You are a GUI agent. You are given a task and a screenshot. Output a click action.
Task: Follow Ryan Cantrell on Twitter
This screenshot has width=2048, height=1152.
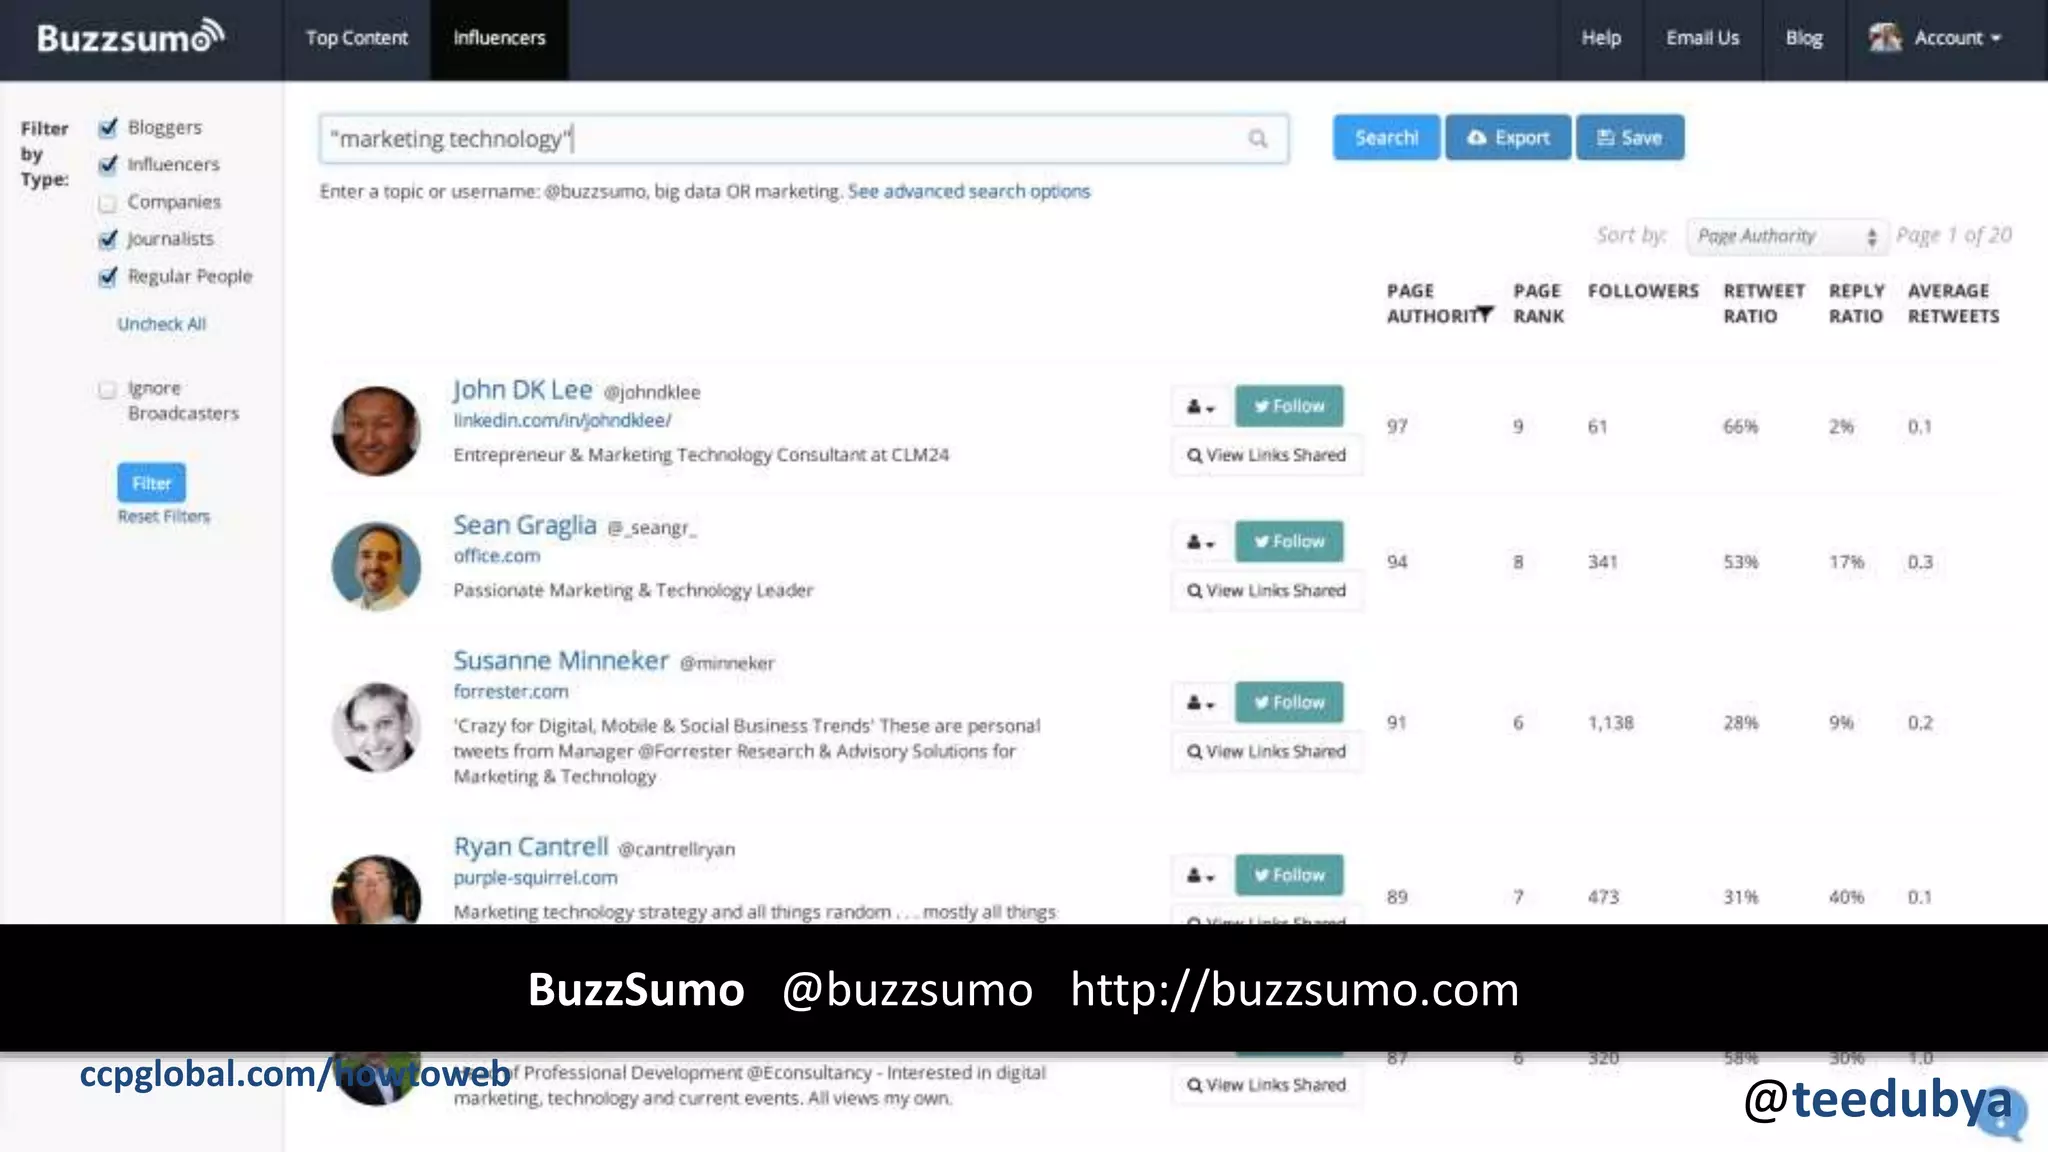pyautogui.click(x=1289, y=876)
